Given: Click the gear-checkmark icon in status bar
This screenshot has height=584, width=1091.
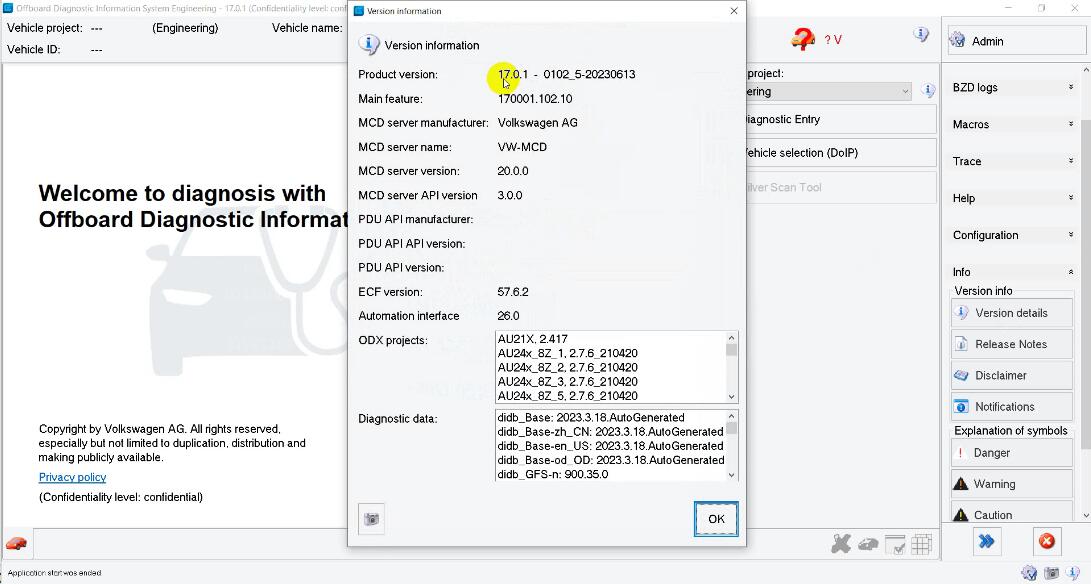Looking at the screenshot, I should (1029, 574).
